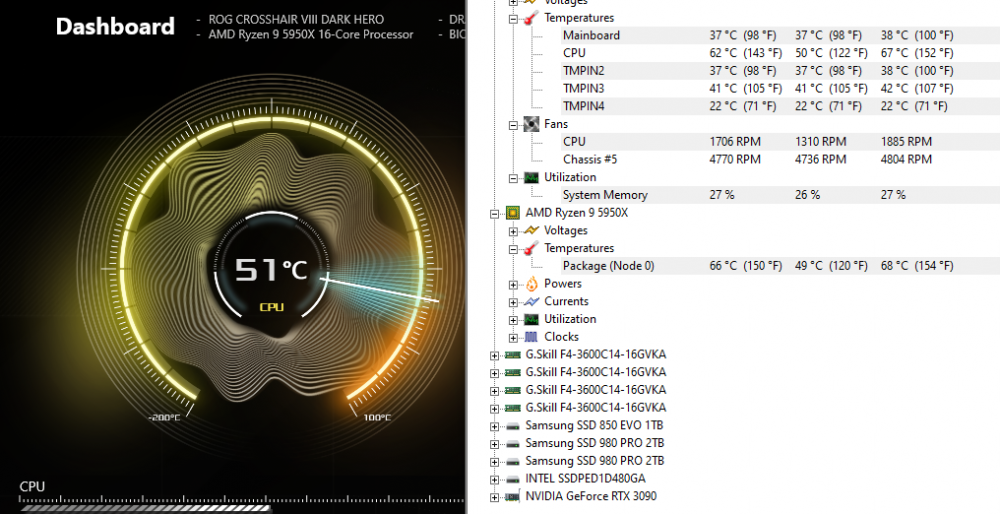Click the Powers label
This screenshot has width=1000, height=514.
click(x=562, y=284)
